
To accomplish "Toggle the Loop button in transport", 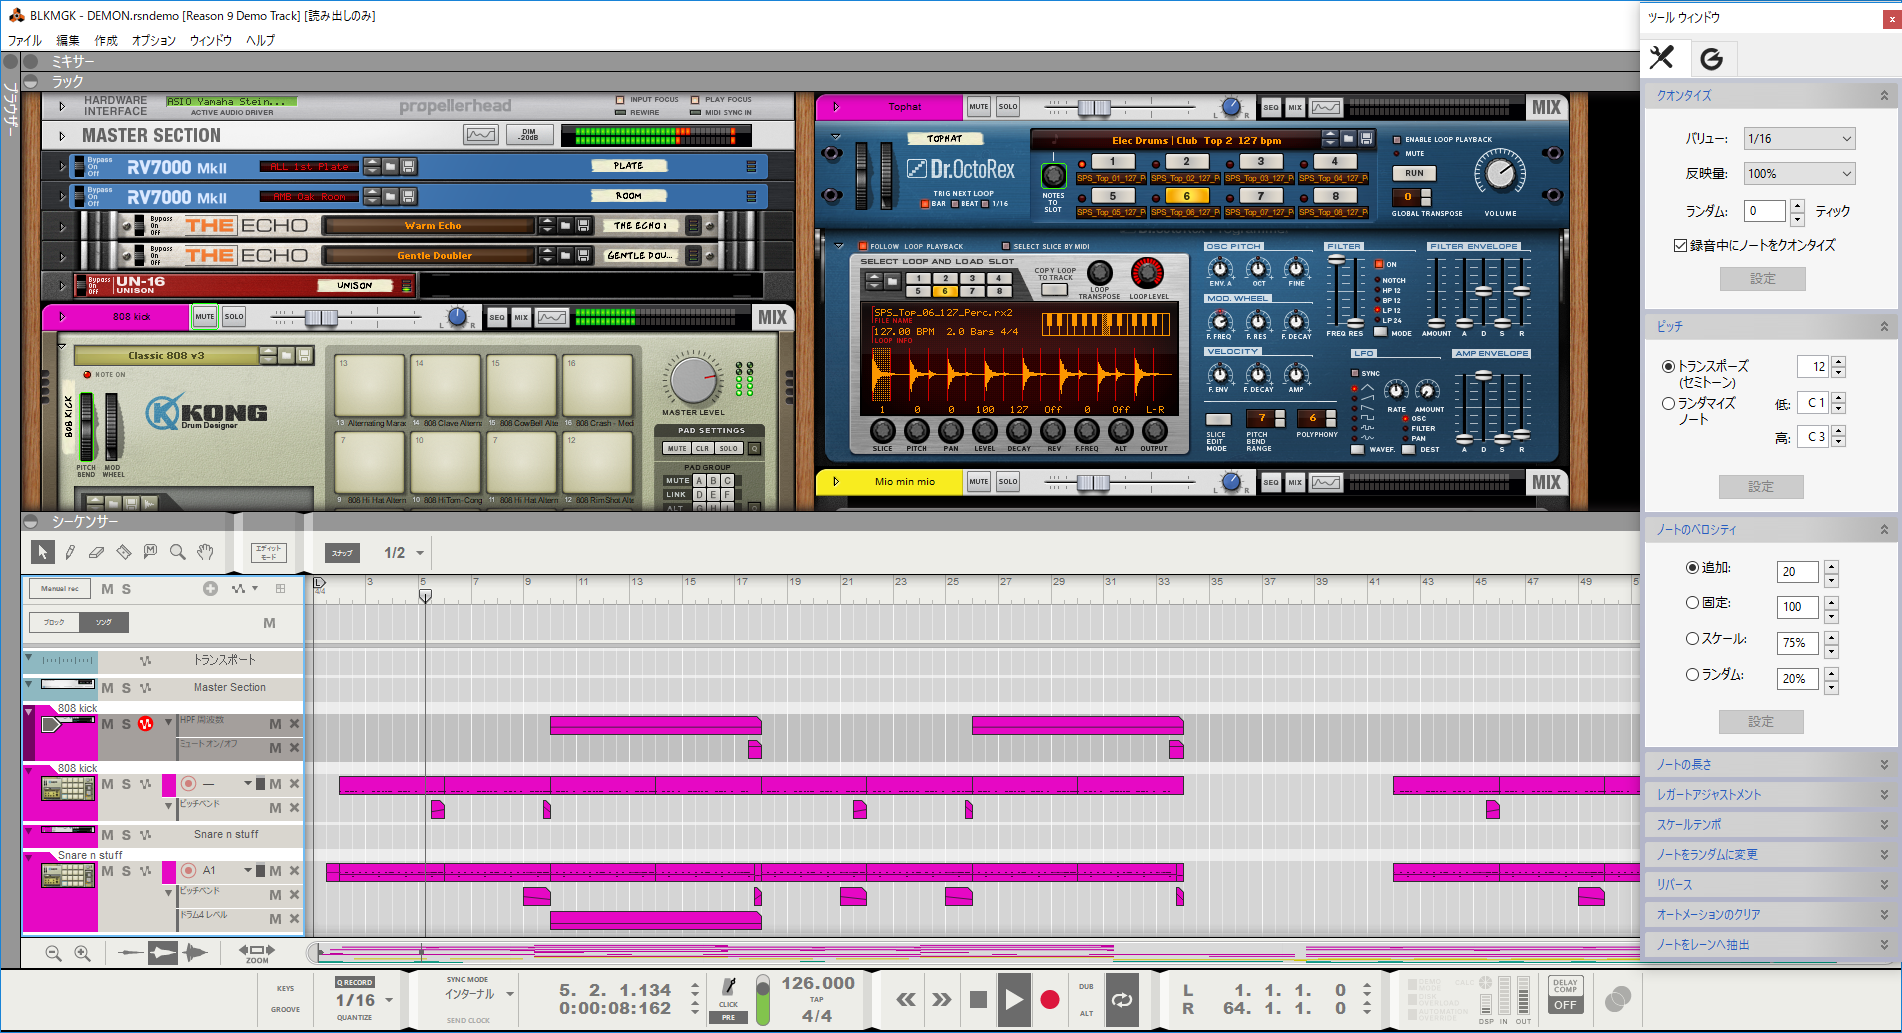I will [1122, 999].
